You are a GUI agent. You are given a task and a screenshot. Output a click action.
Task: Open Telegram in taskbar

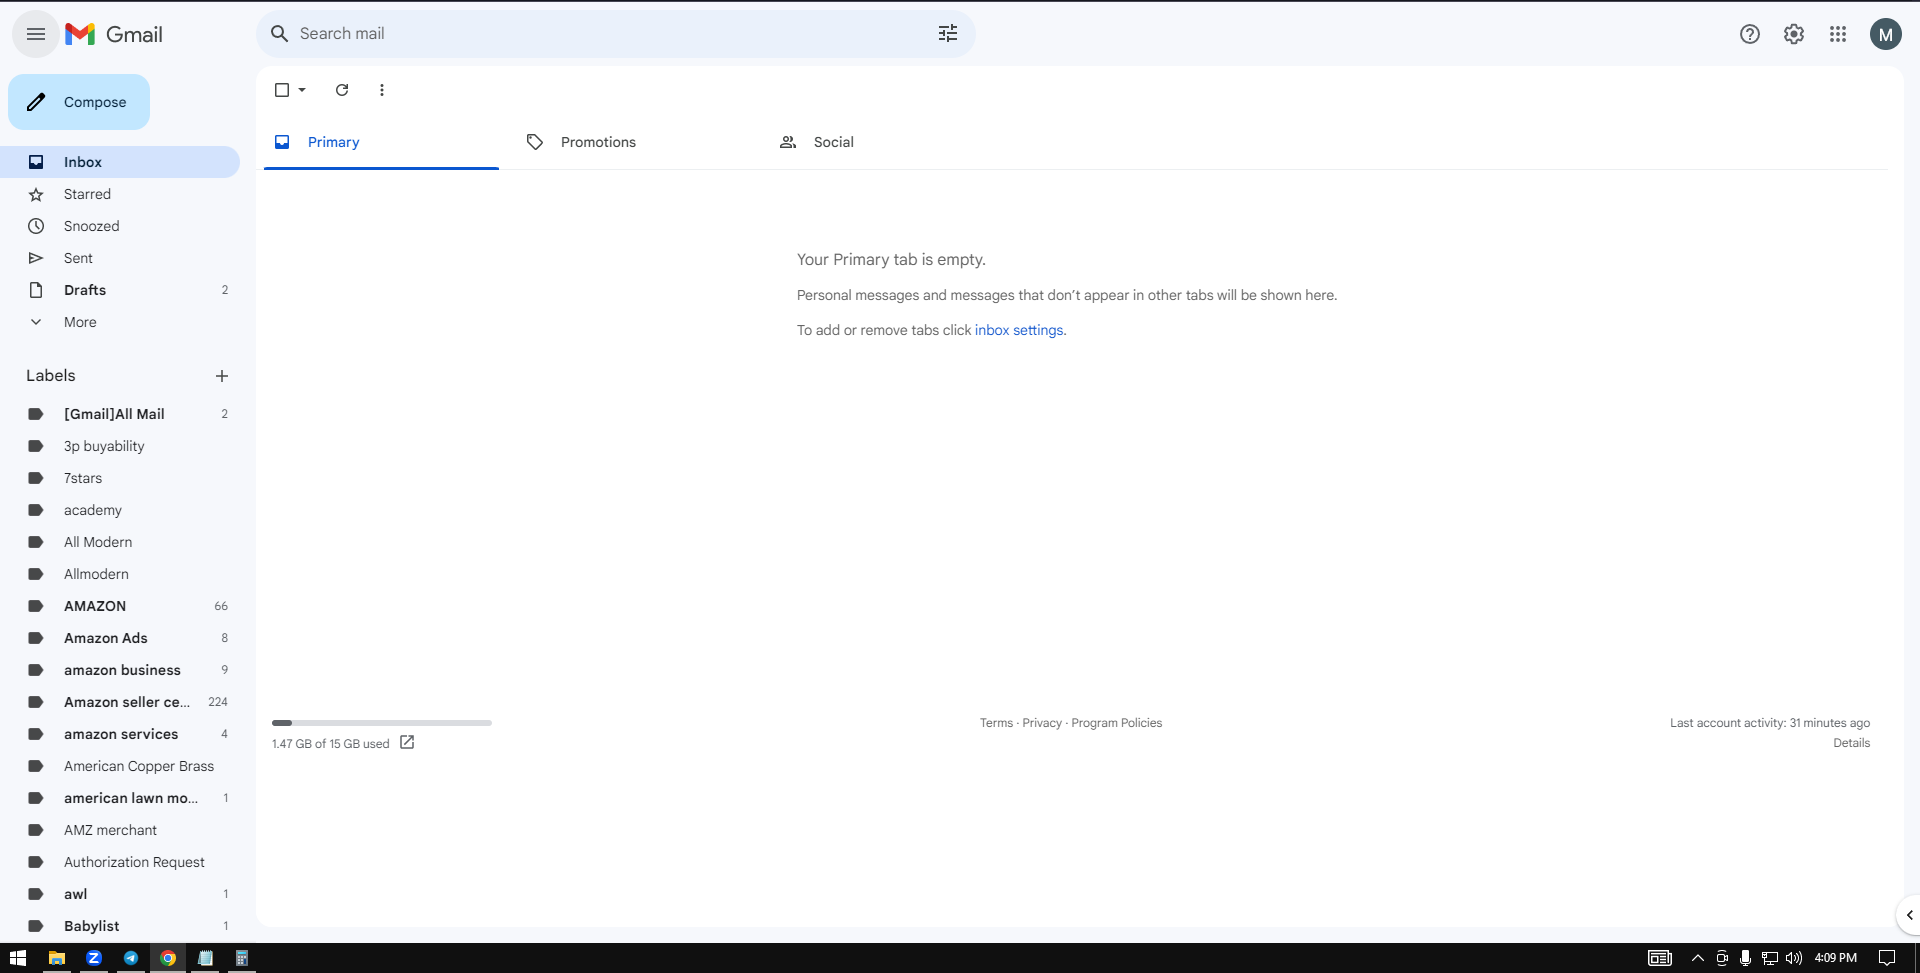[x=131, y=958]
